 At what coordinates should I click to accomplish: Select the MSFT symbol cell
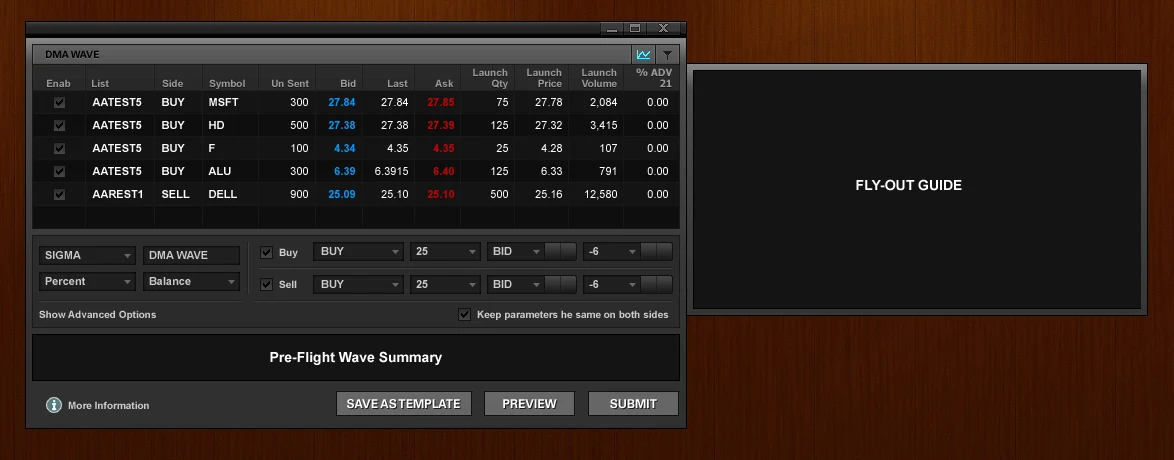[x=223, y=102]
